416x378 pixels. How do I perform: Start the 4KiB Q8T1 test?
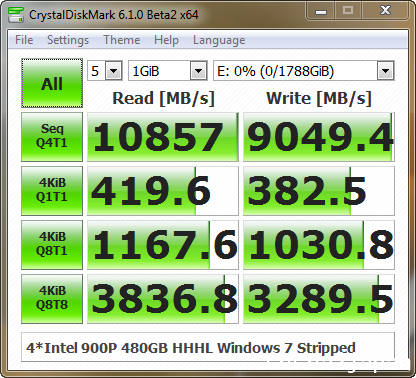52,245
